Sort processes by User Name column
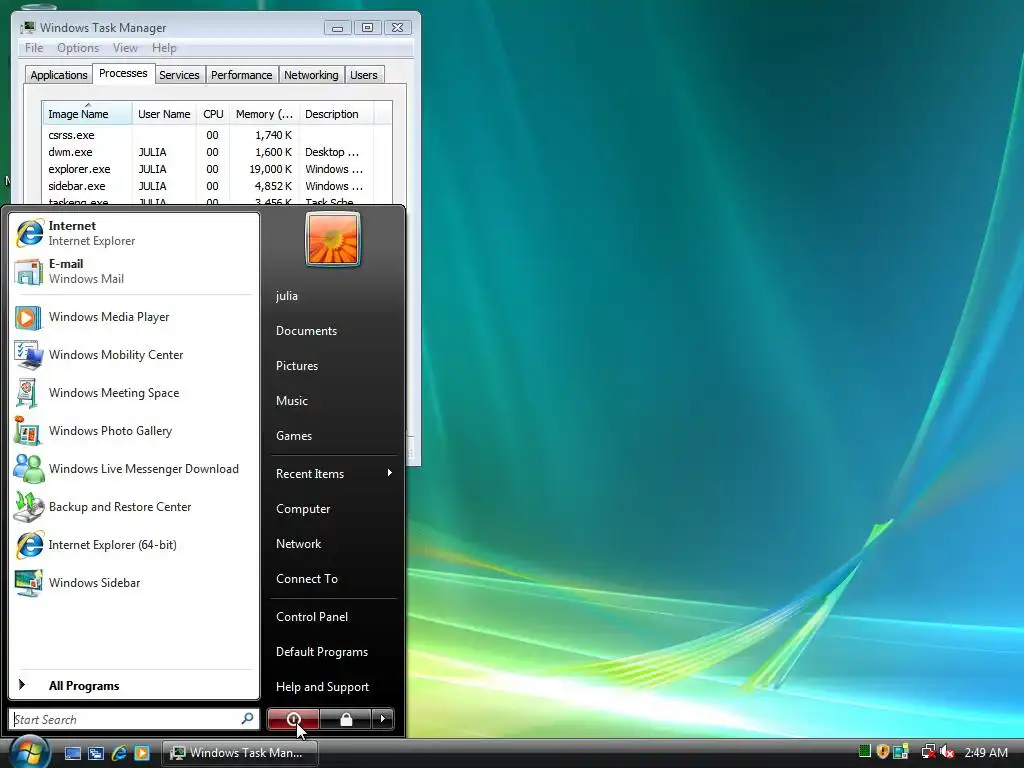 tap(164, 114)
